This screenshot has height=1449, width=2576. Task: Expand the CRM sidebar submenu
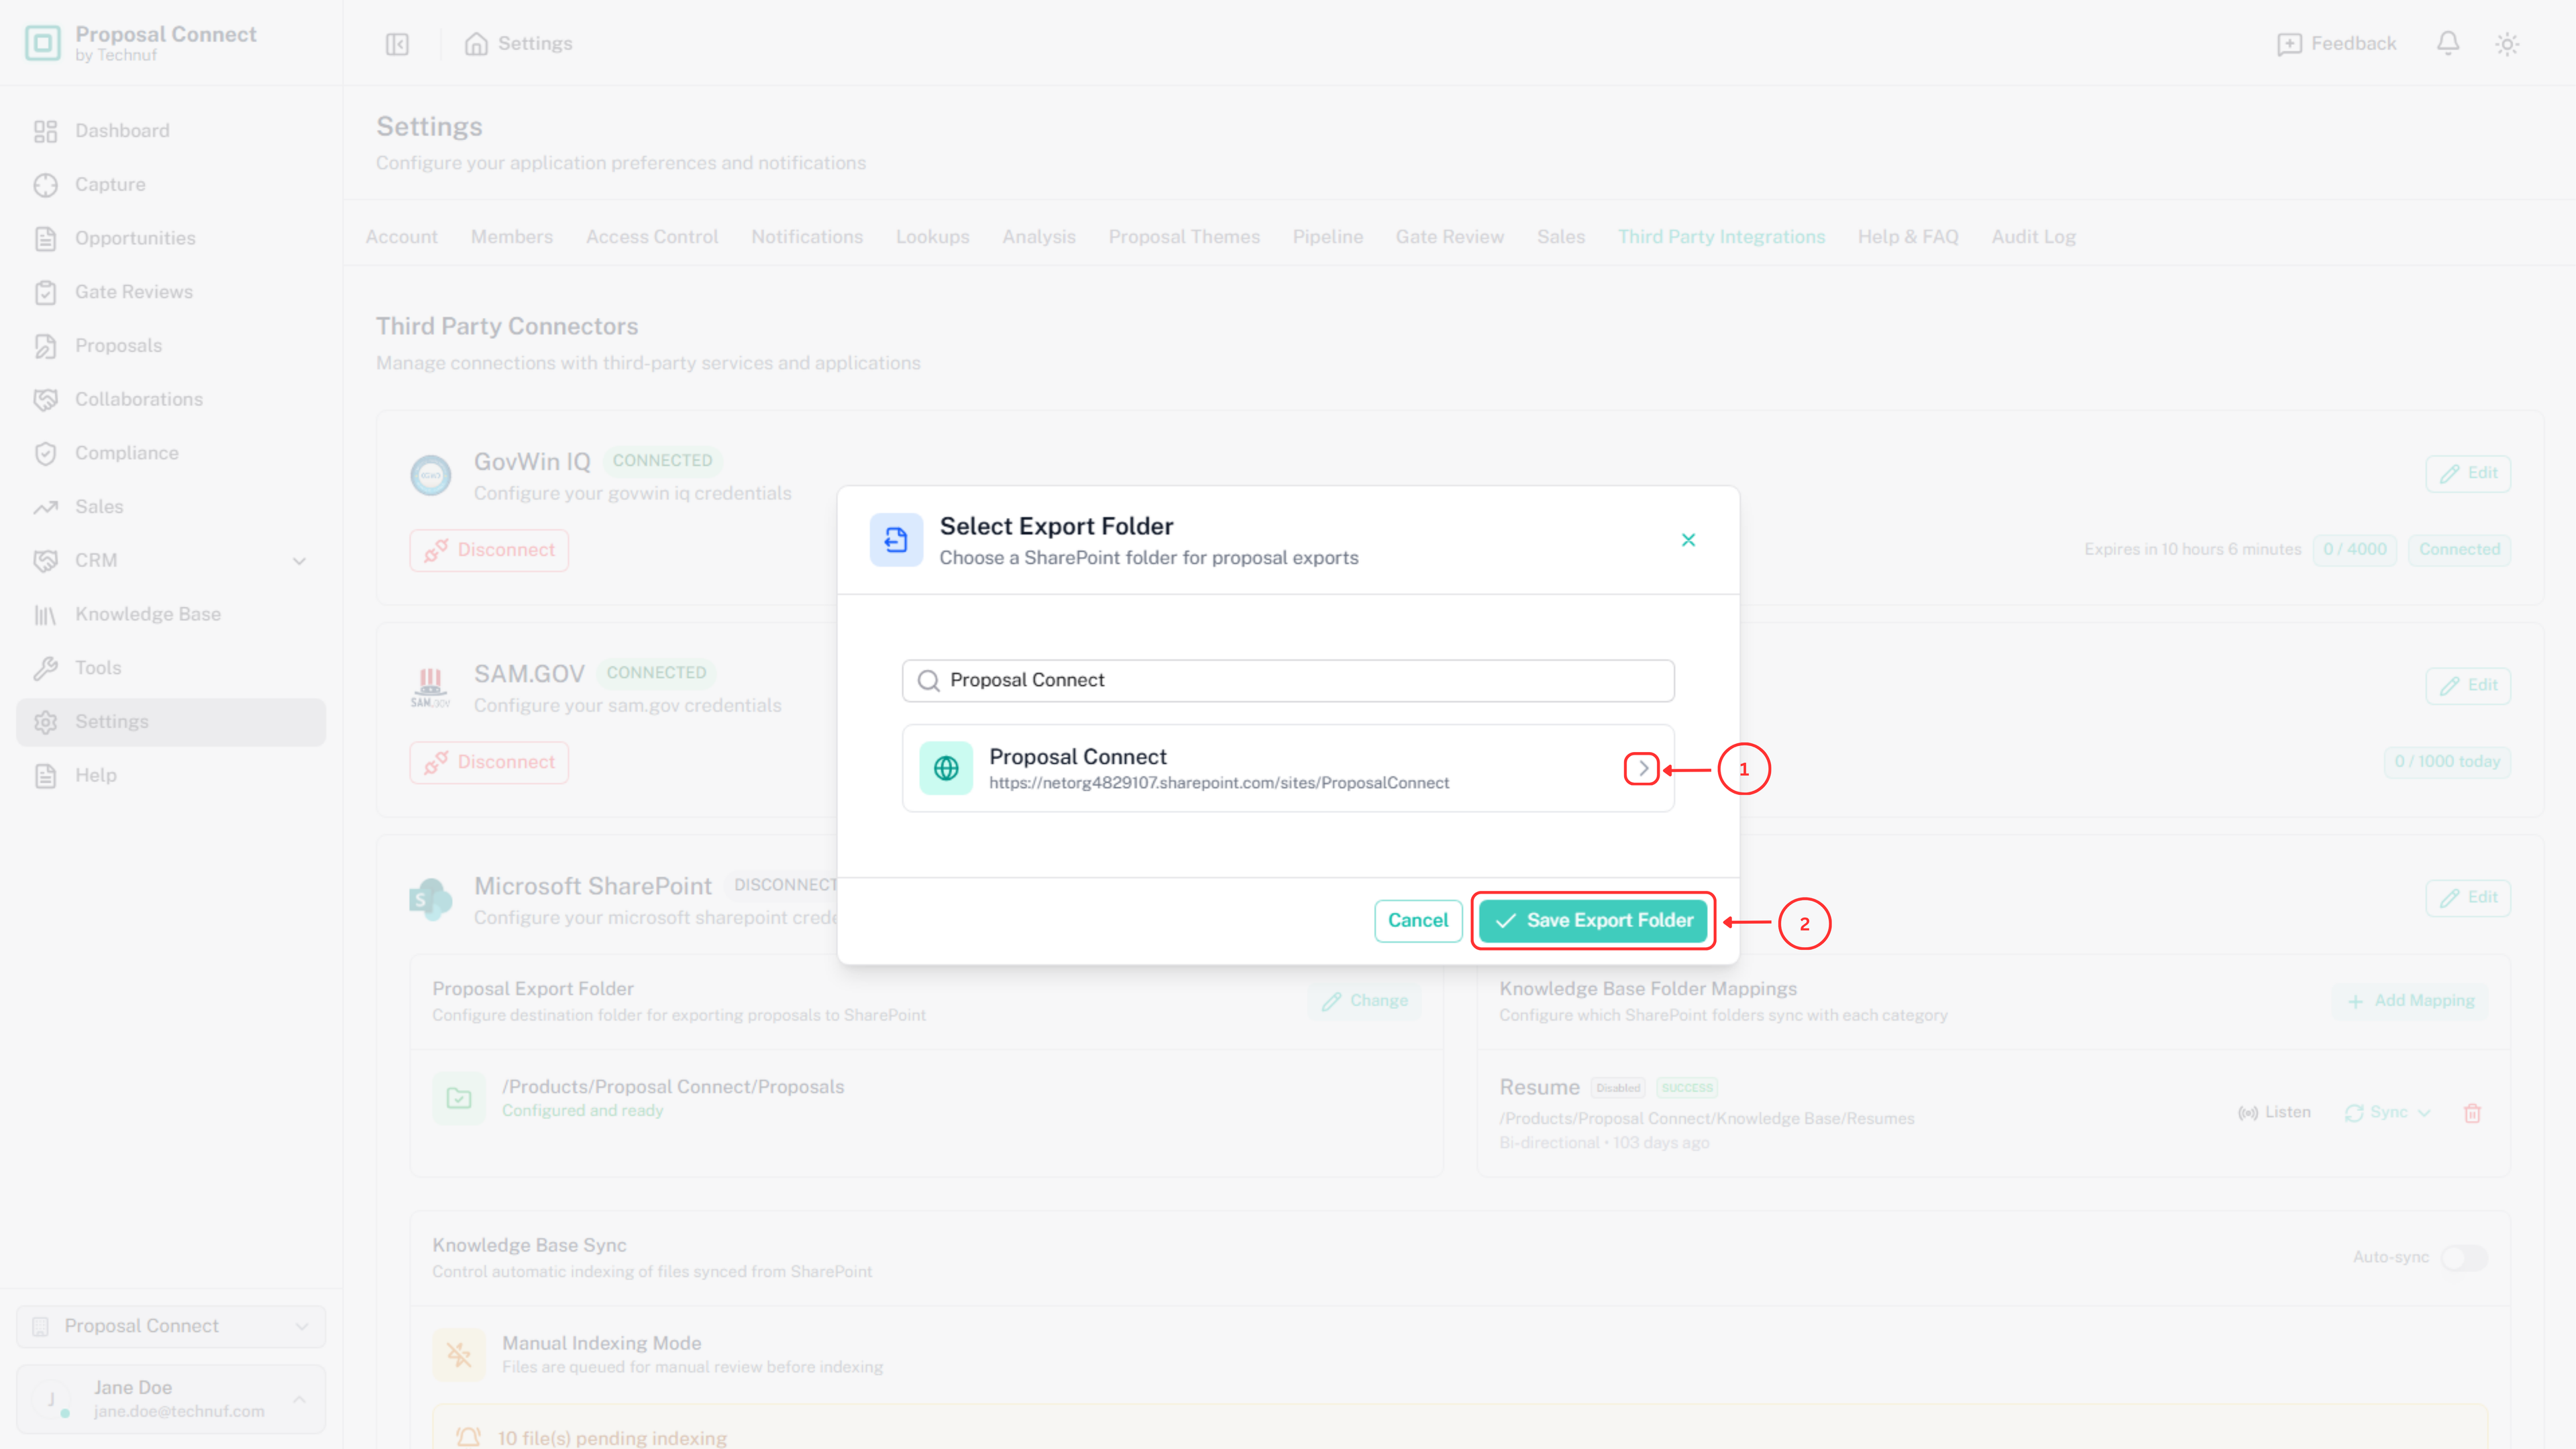tap(299, 561)
